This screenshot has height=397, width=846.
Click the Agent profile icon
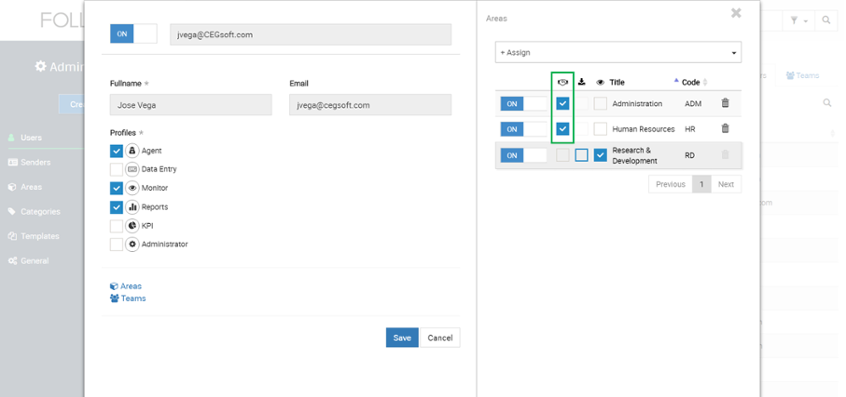coord(132,151)
